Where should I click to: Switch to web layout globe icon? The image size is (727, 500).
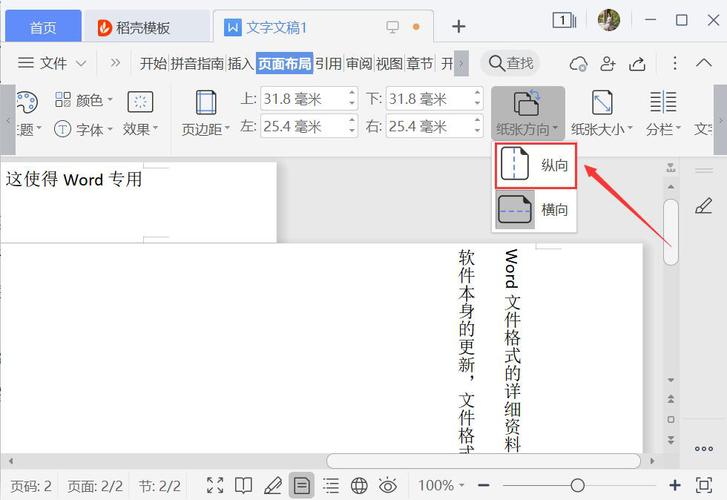(359, 486)
